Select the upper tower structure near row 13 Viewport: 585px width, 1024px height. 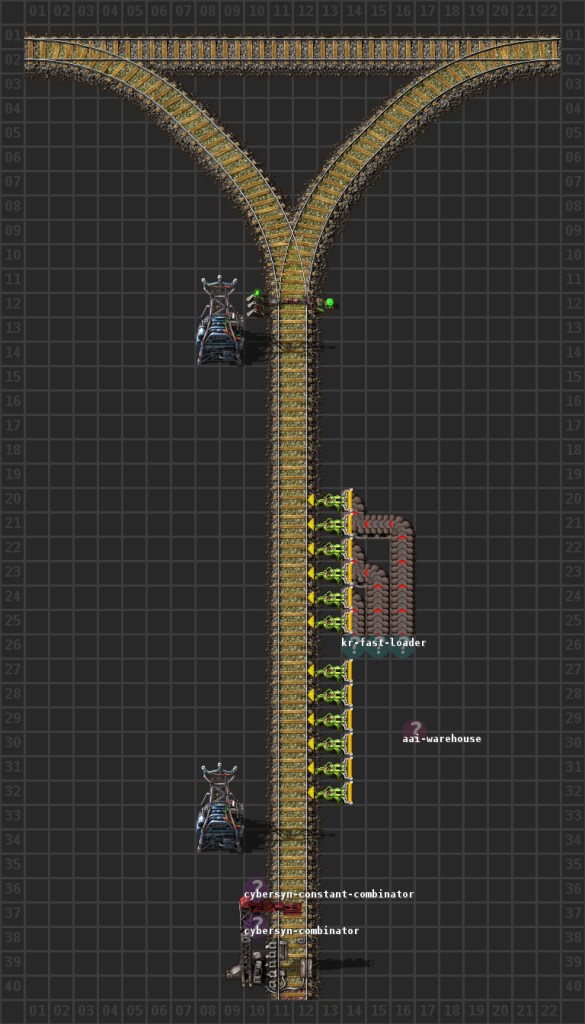point(220,320)
